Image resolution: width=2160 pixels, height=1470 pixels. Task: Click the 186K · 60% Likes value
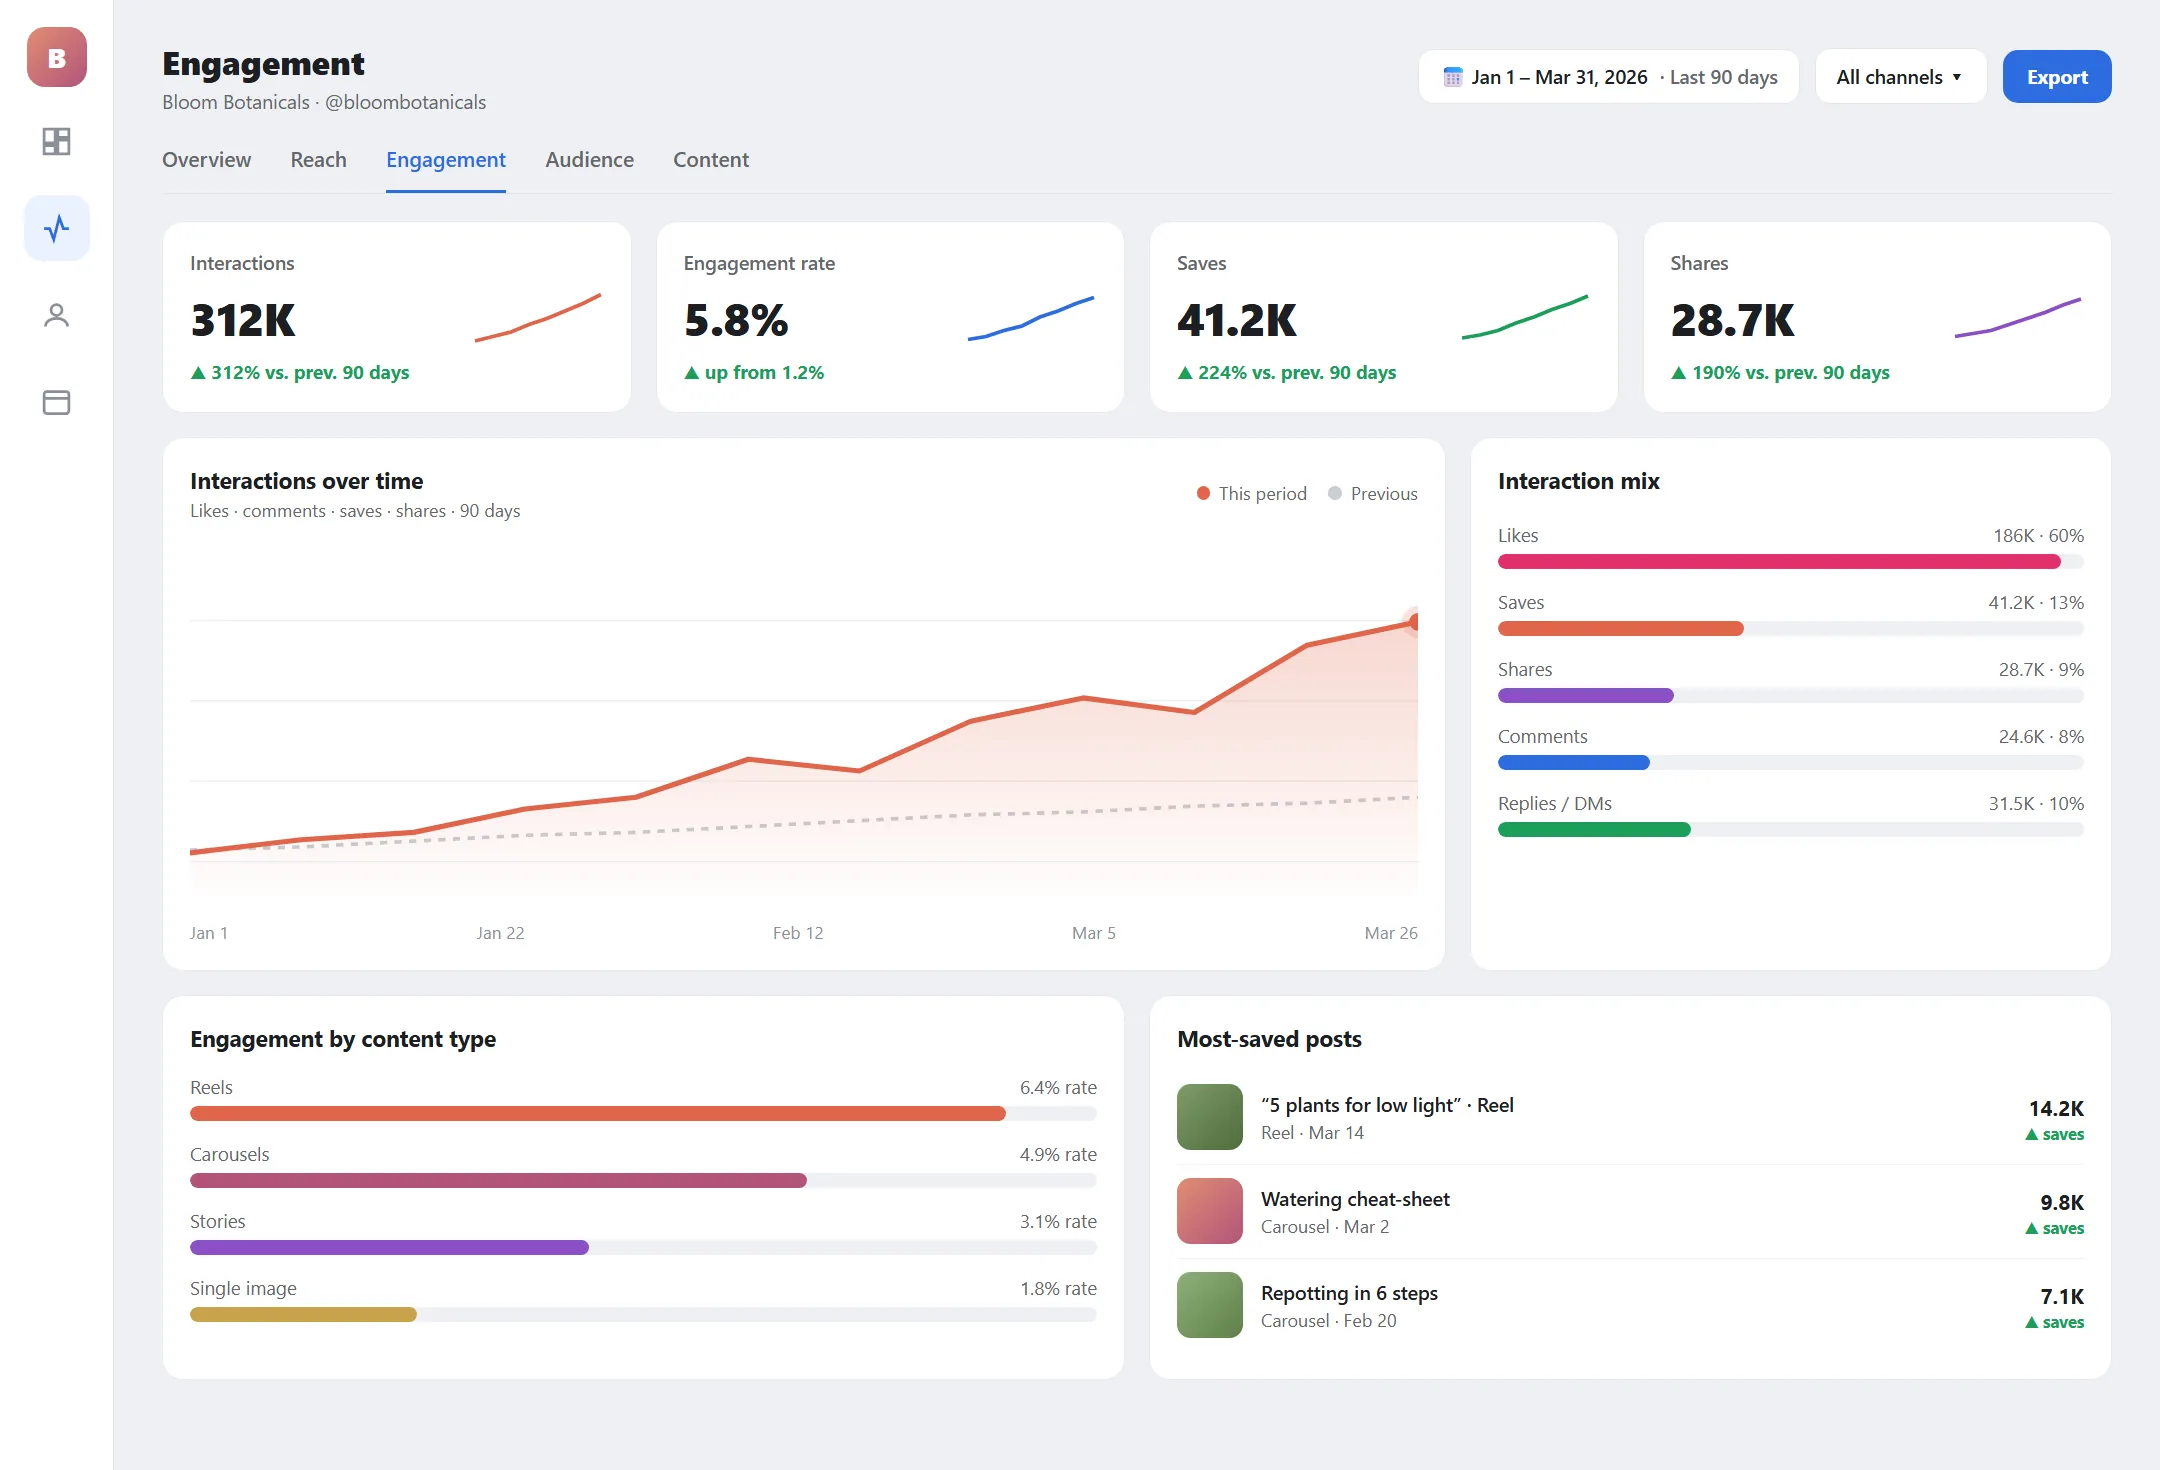click(x=2038, y=536)
